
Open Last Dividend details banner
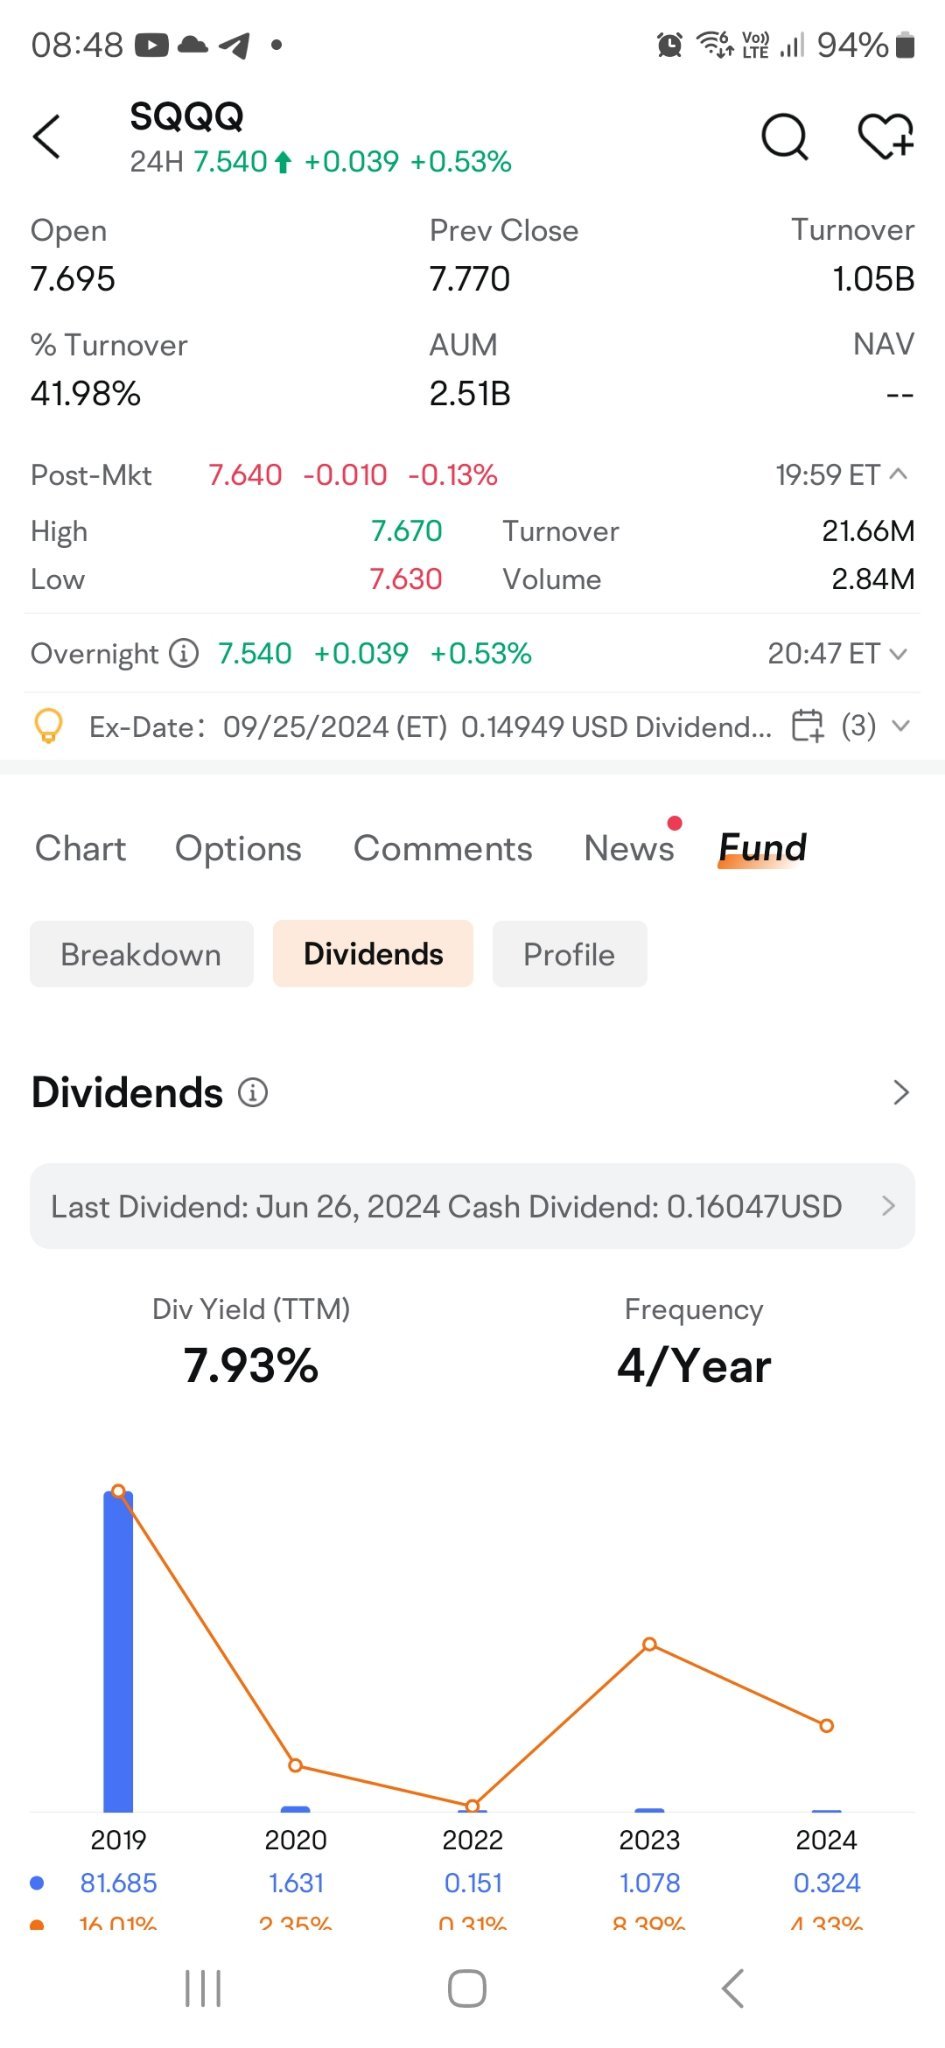coord(472,1206)
